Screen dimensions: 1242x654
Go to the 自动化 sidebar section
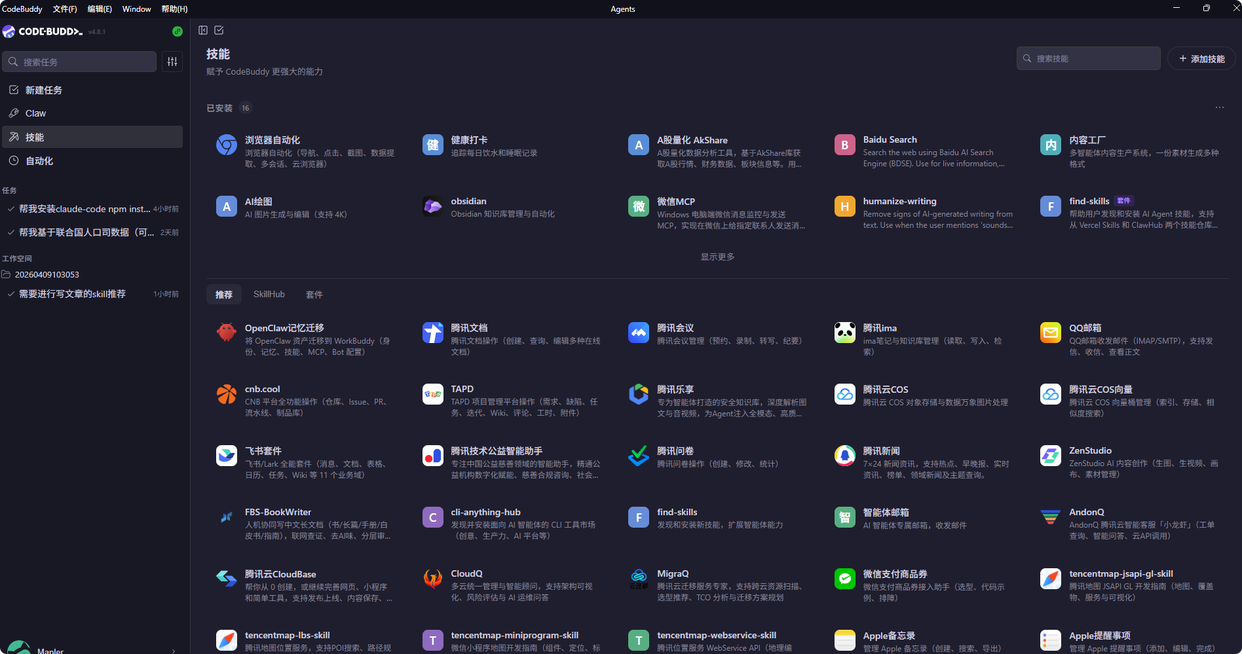pos(92,161)
